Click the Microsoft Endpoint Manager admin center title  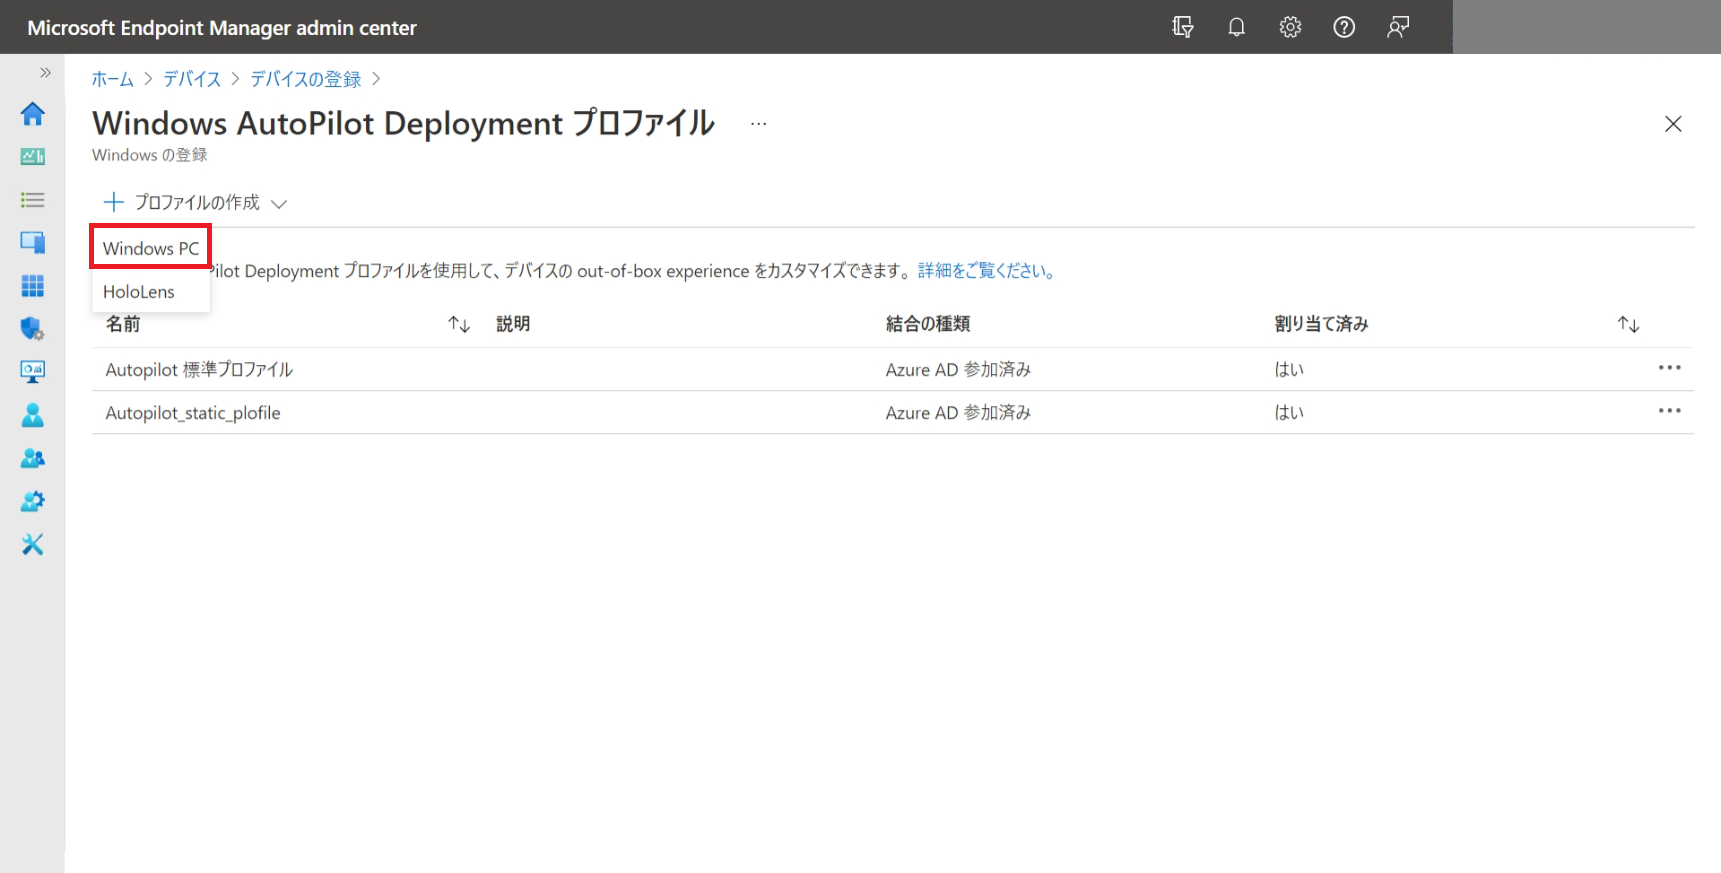tap(222, 28)
